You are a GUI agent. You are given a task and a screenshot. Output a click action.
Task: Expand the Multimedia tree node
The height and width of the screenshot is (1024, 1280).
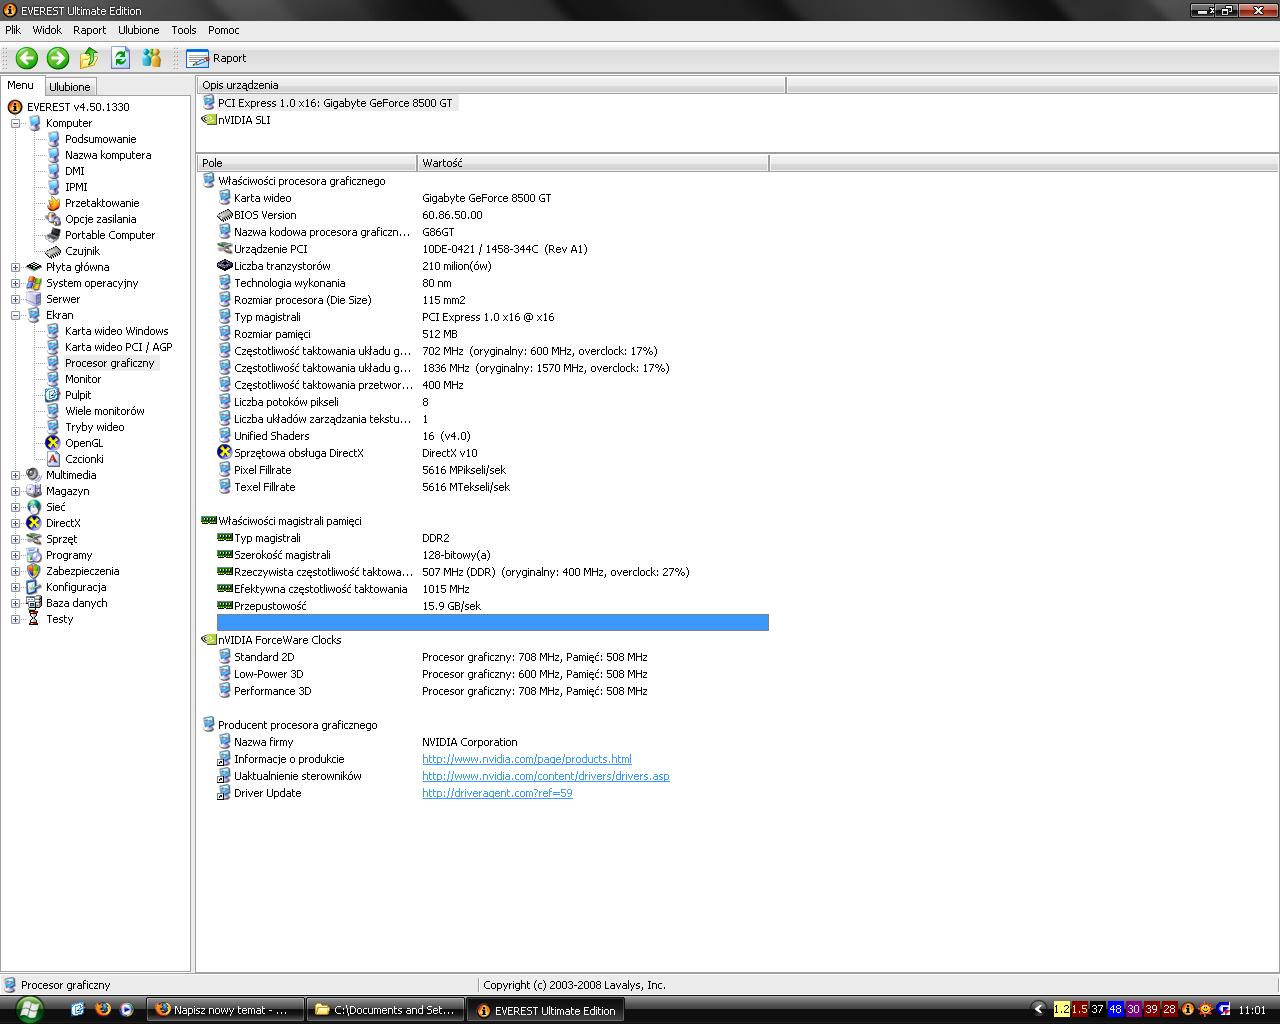[16, 475]
